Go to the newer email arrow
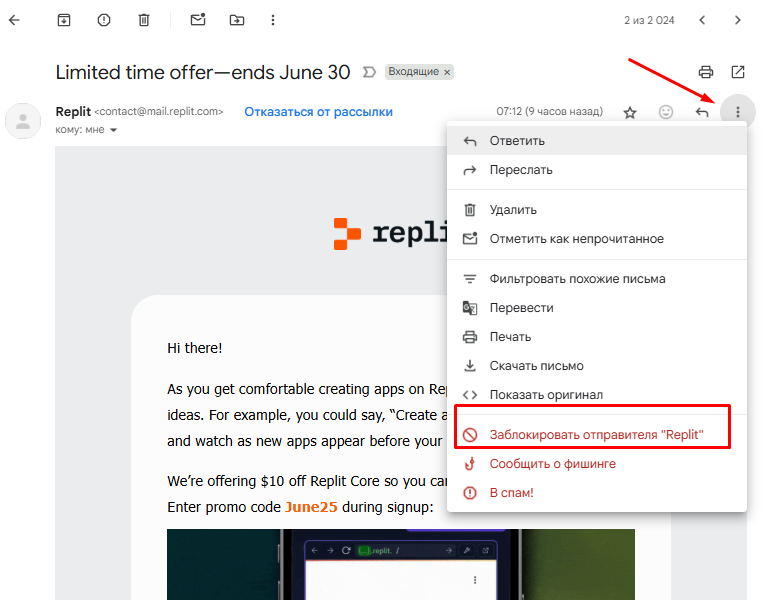764x600 pixels. pos(702,20)
